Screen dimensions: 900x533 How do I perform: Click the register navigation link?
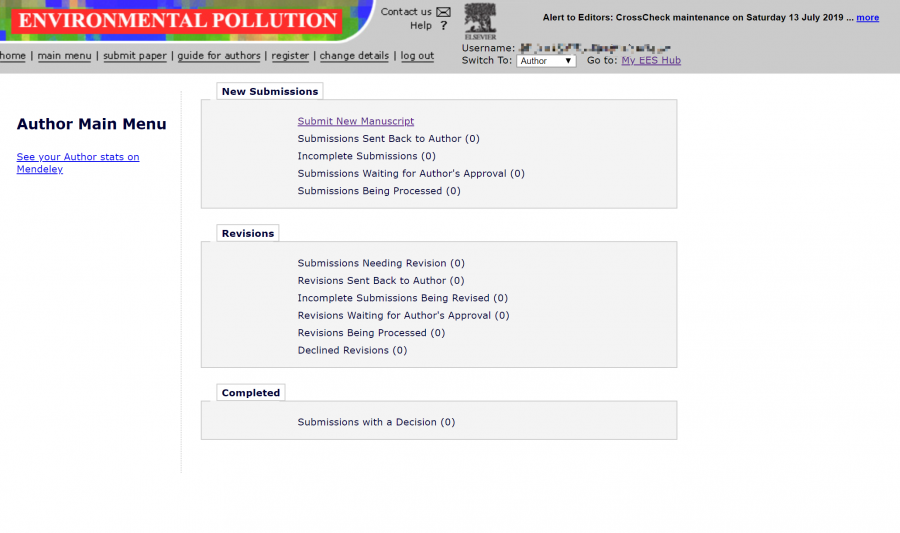click(290, 56)
